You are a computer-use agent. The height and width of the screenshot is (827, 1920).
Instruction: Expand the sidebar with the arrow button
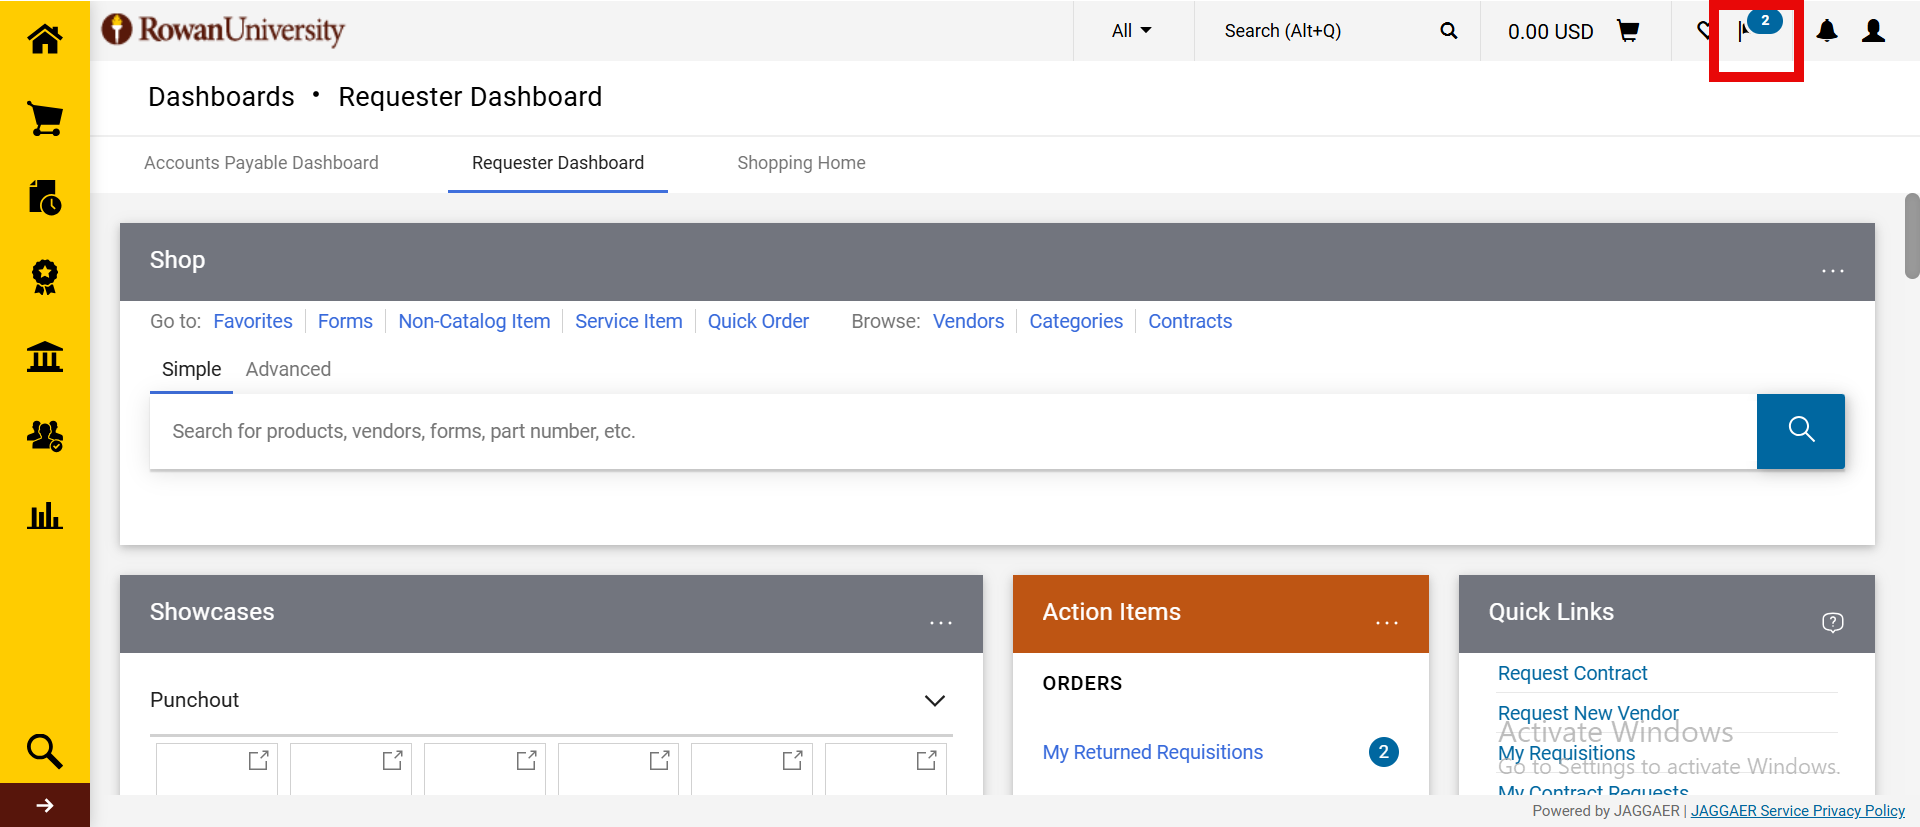[x=45, y=805]
